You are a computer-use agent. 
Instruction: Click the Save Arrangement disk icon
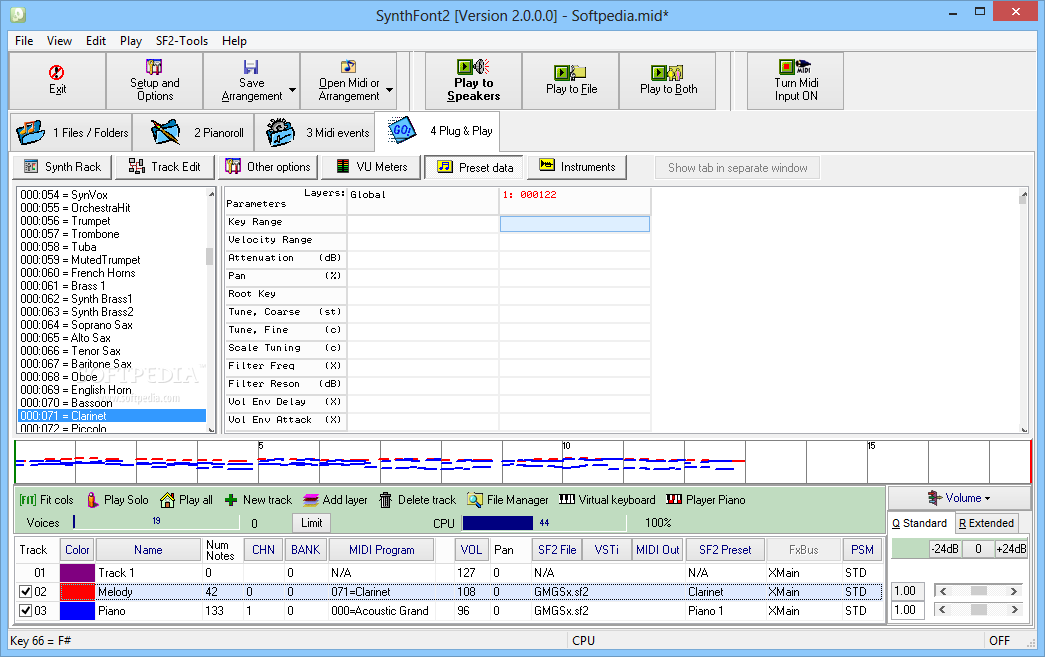(251, 67)
